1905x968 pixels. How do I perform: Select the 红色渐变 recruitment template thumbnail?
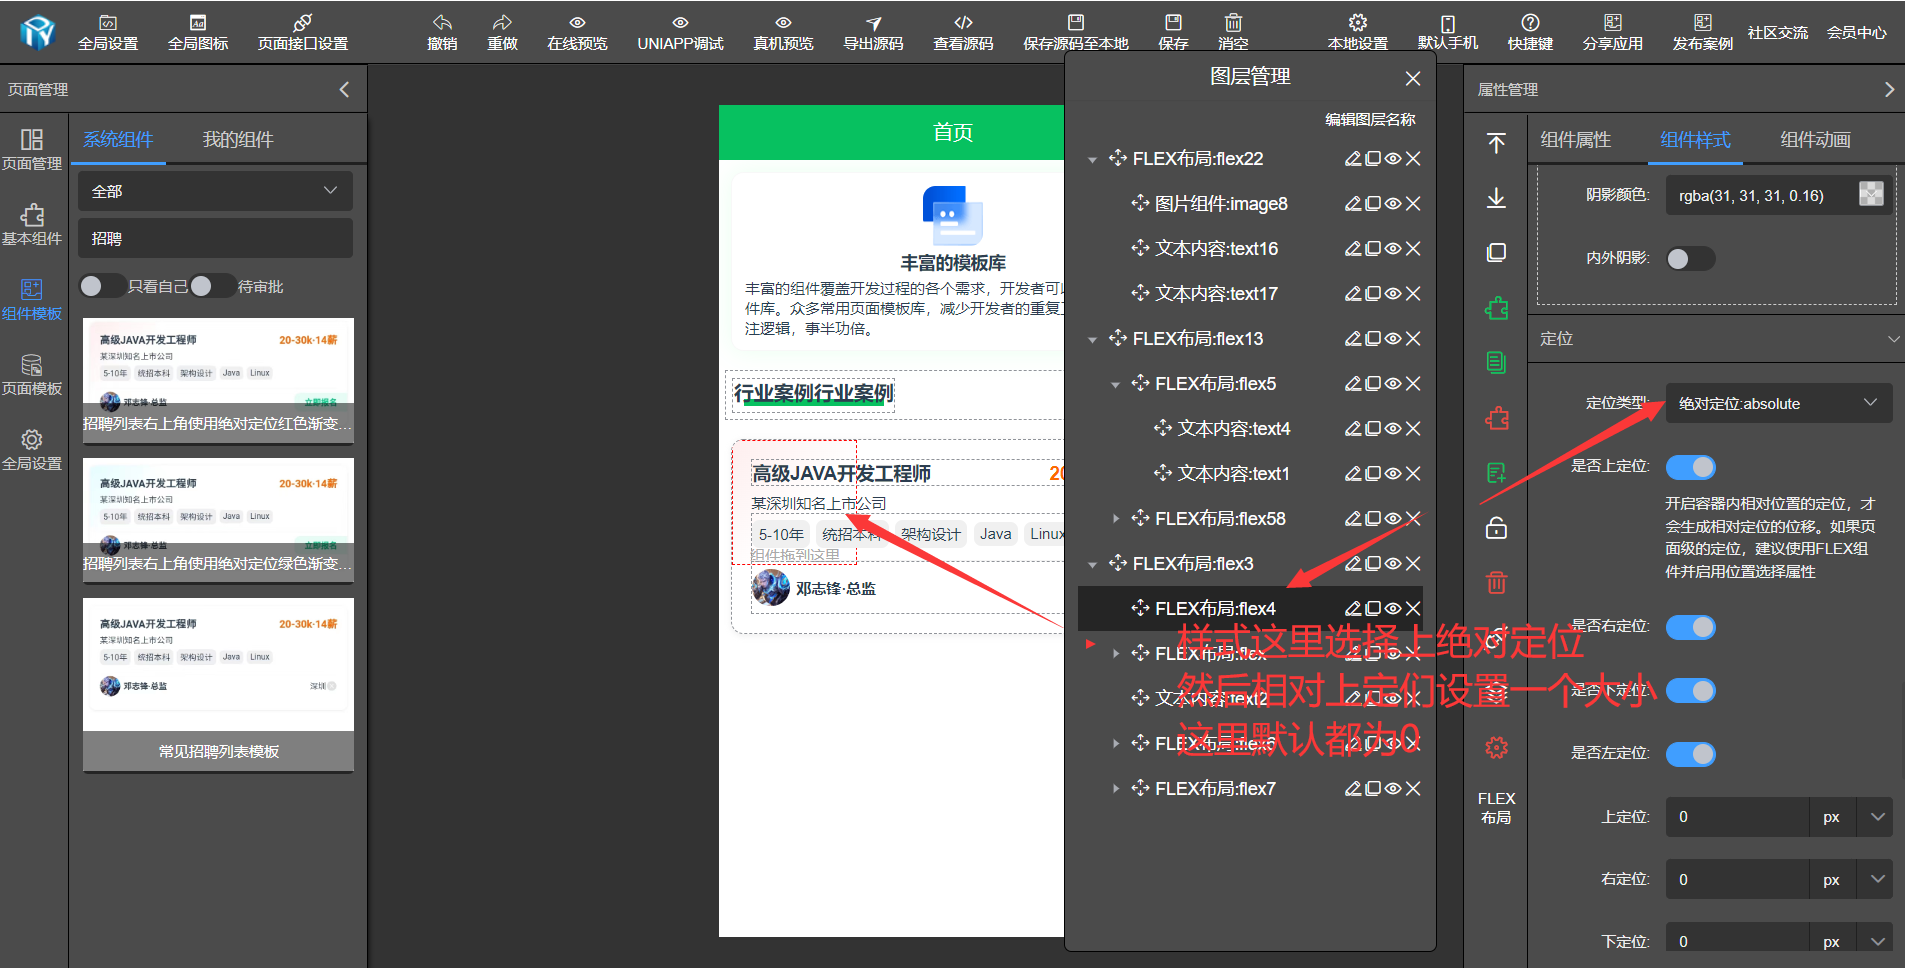[218, 380]
